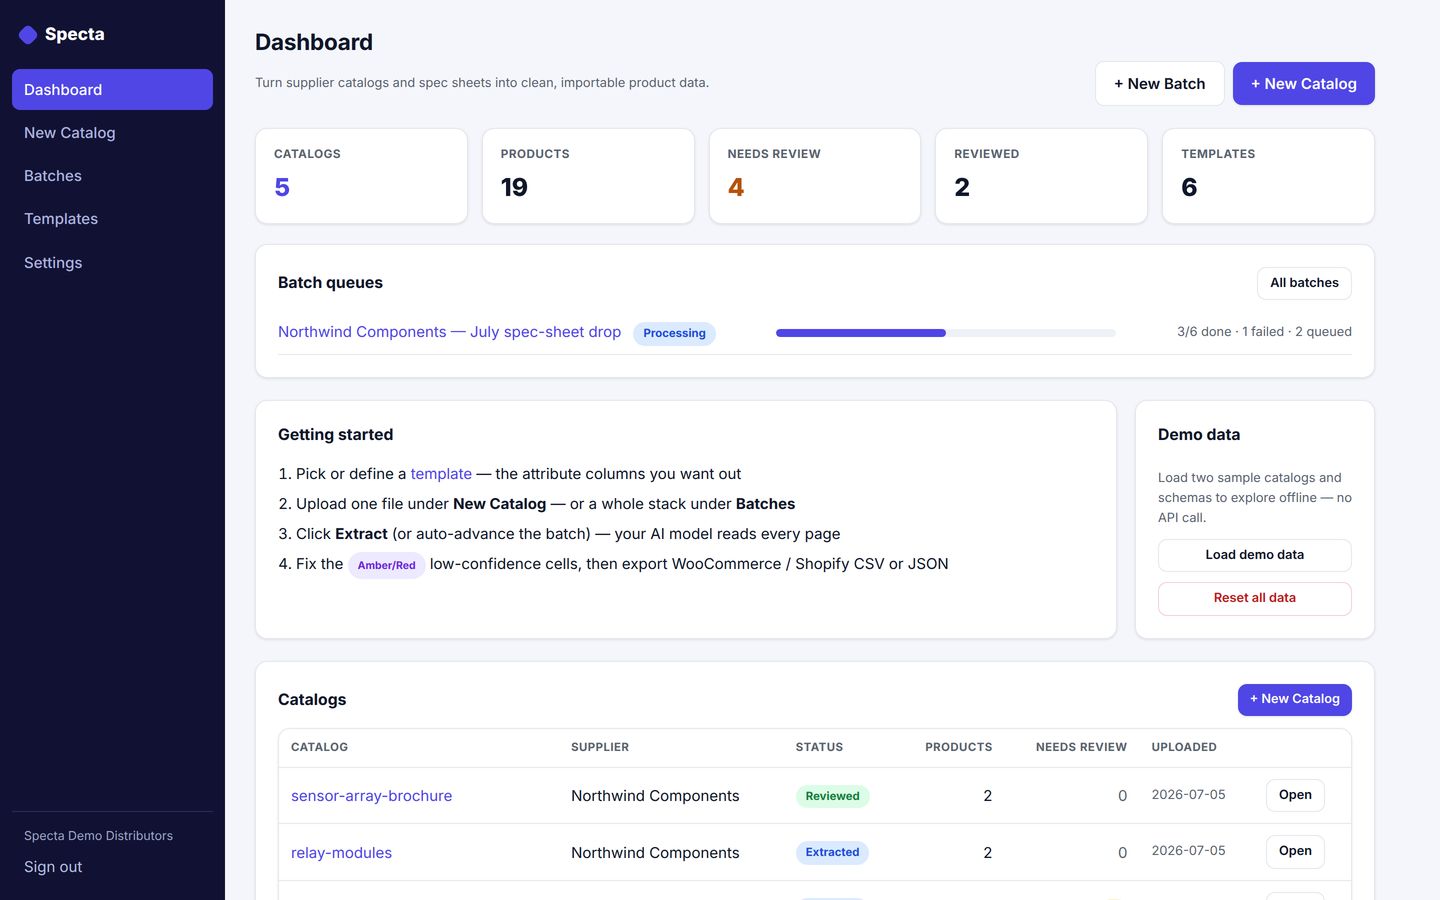
Task: Click Sign out in the sidebar
Action: [53, 867]
